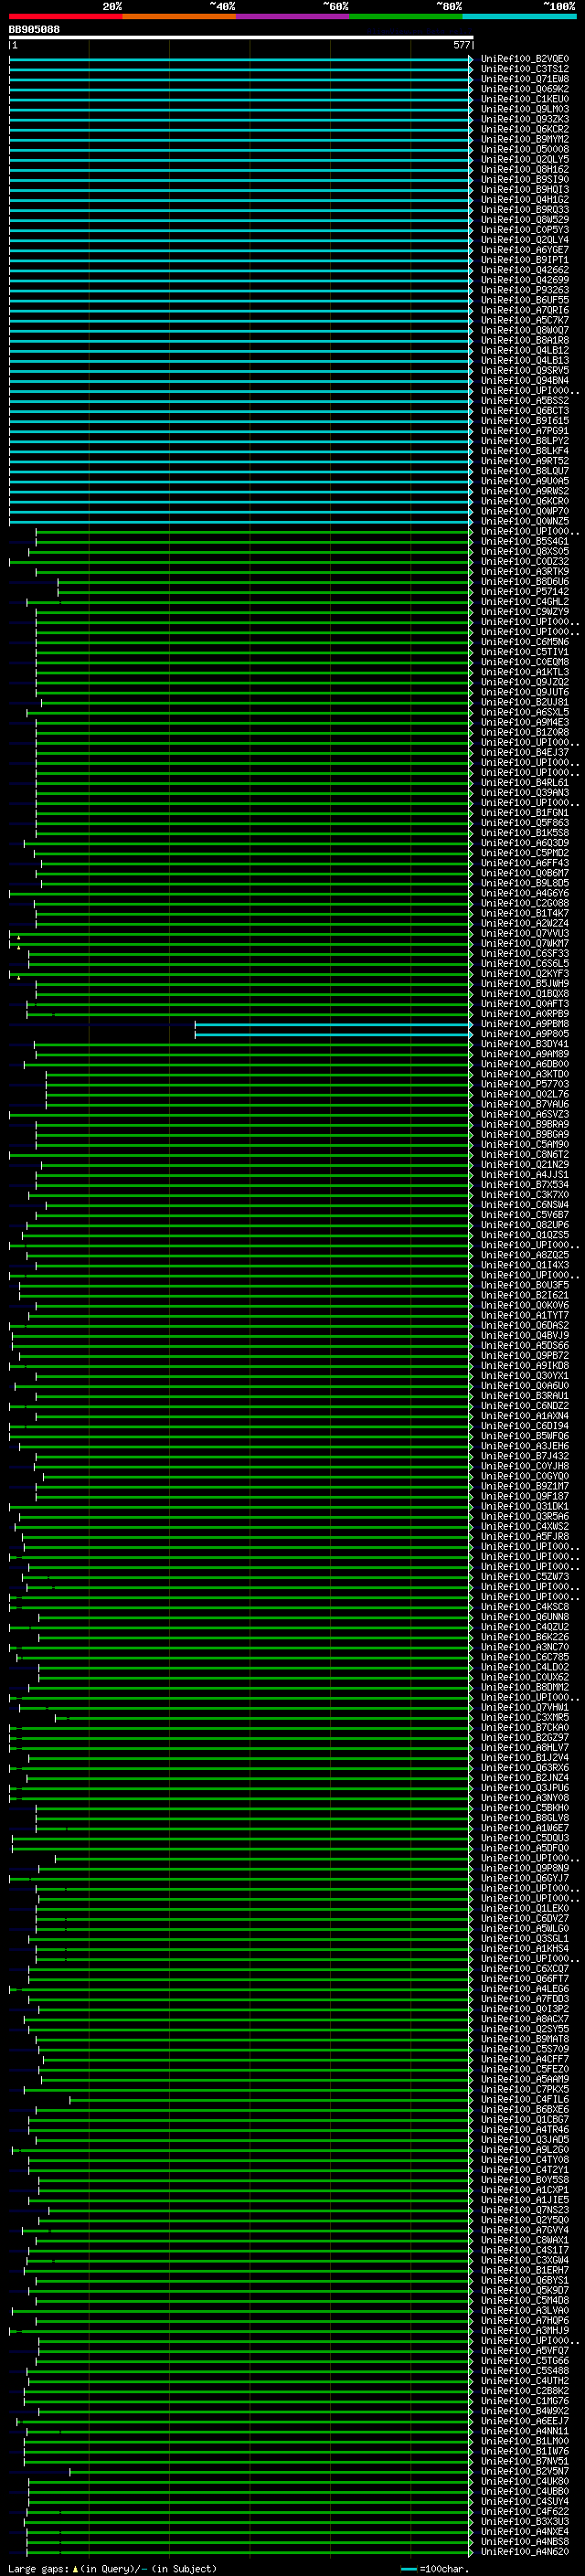Image resolution: width=585 pixels, height=2576 pixels.
Task: Click the UniRef100_Q7VVU3 label
Action: click(525, 933)
